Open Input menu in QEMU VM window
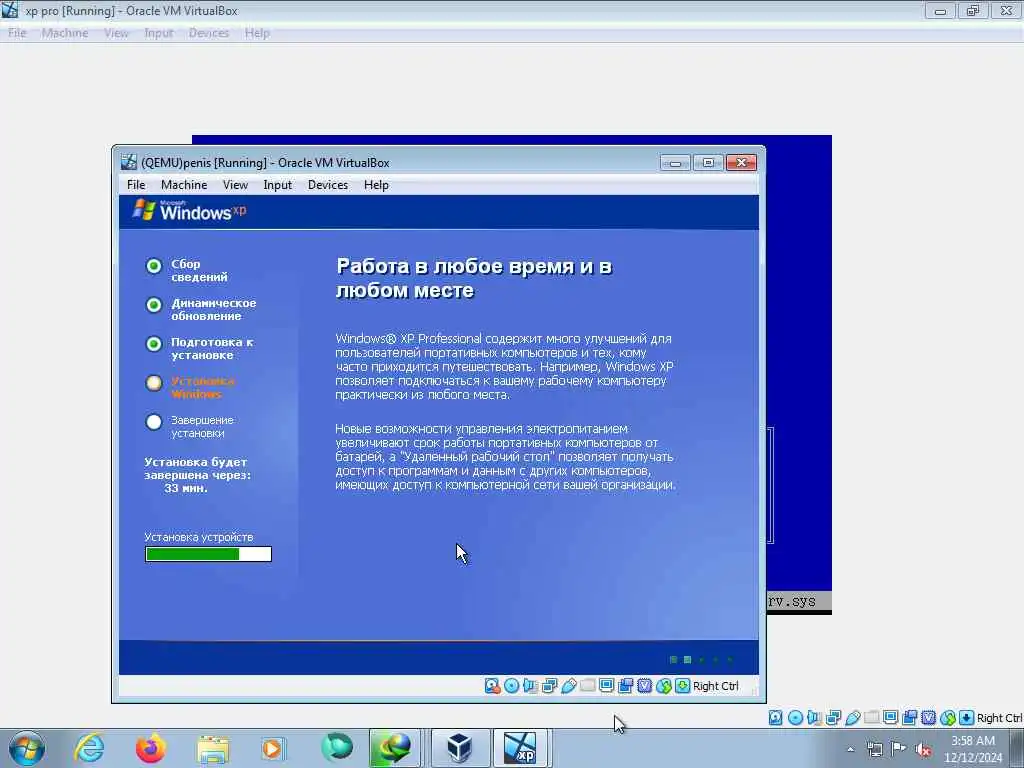This screenshot has width=1024, height=768. [x=278, y=185]
